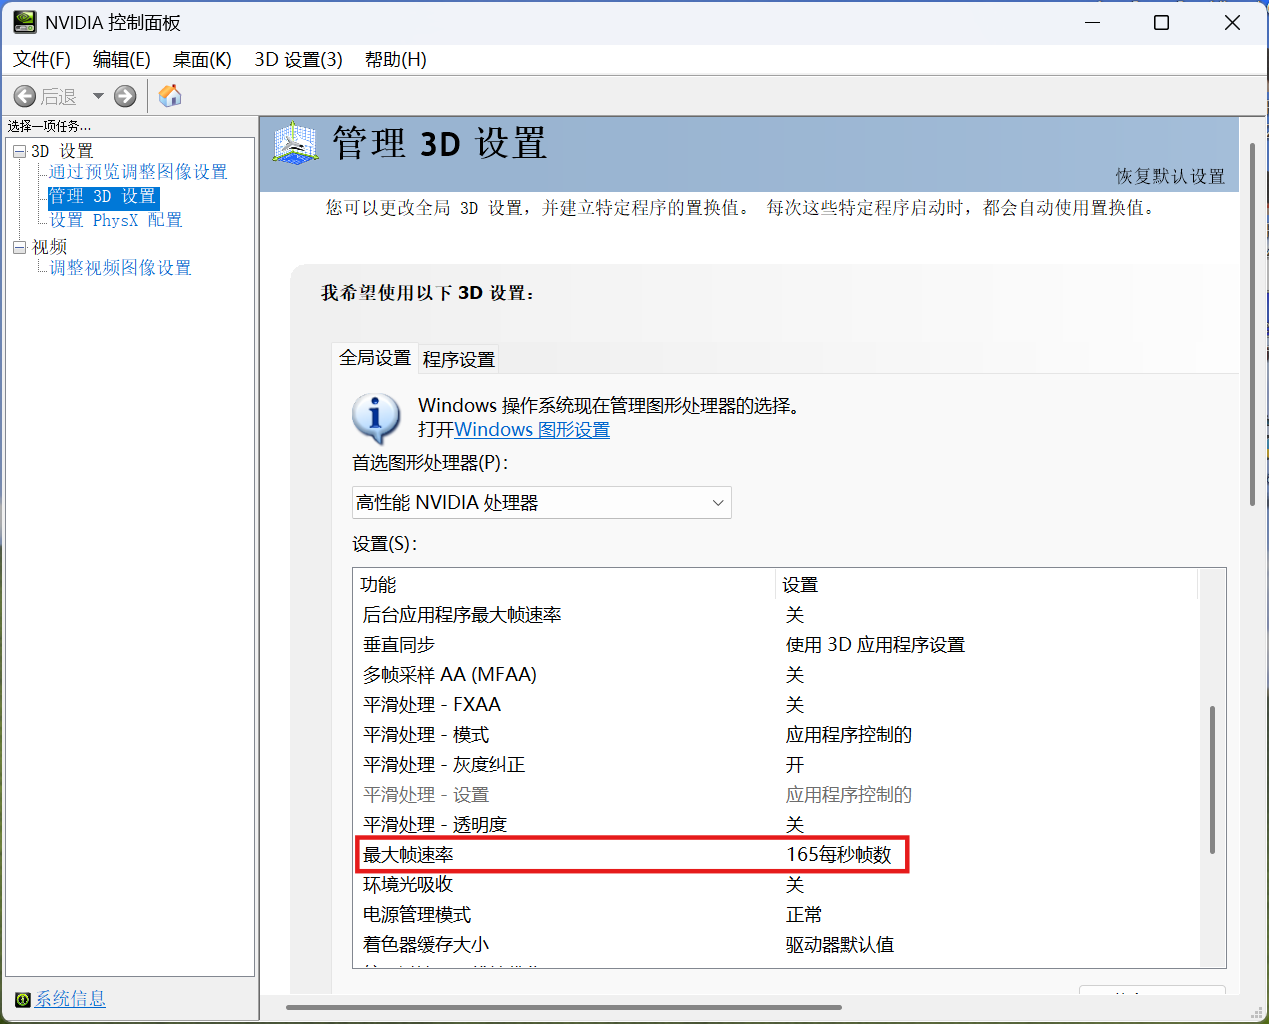Select 调整视频图像设置 in task tree

click(x=120, y=268)
